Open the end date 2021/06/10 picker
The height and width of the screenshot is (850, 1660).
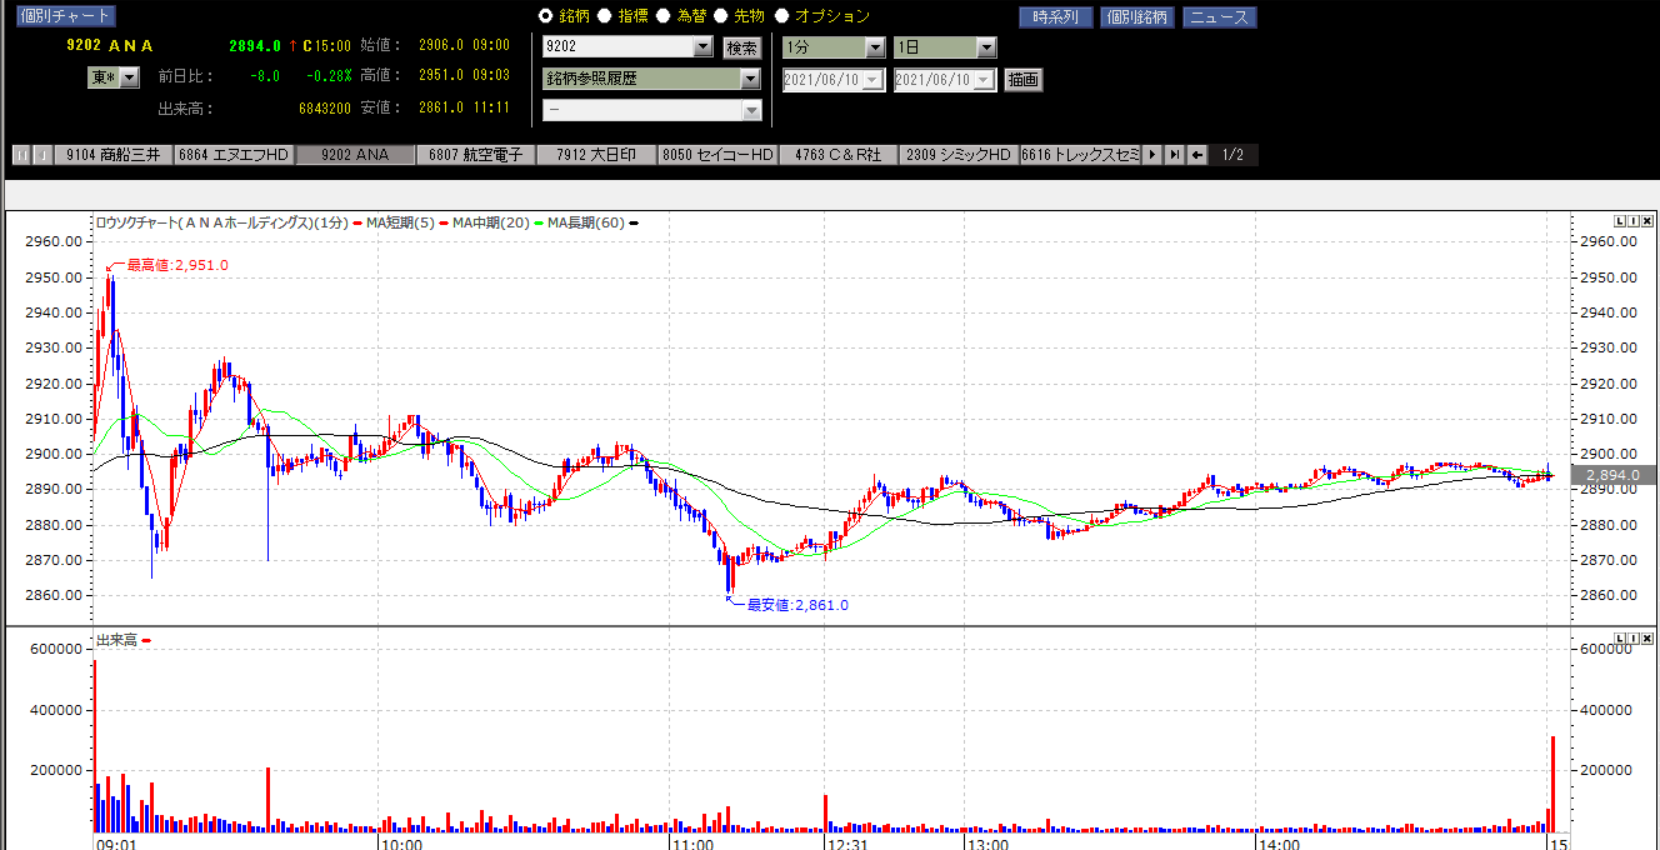(984, 80)
